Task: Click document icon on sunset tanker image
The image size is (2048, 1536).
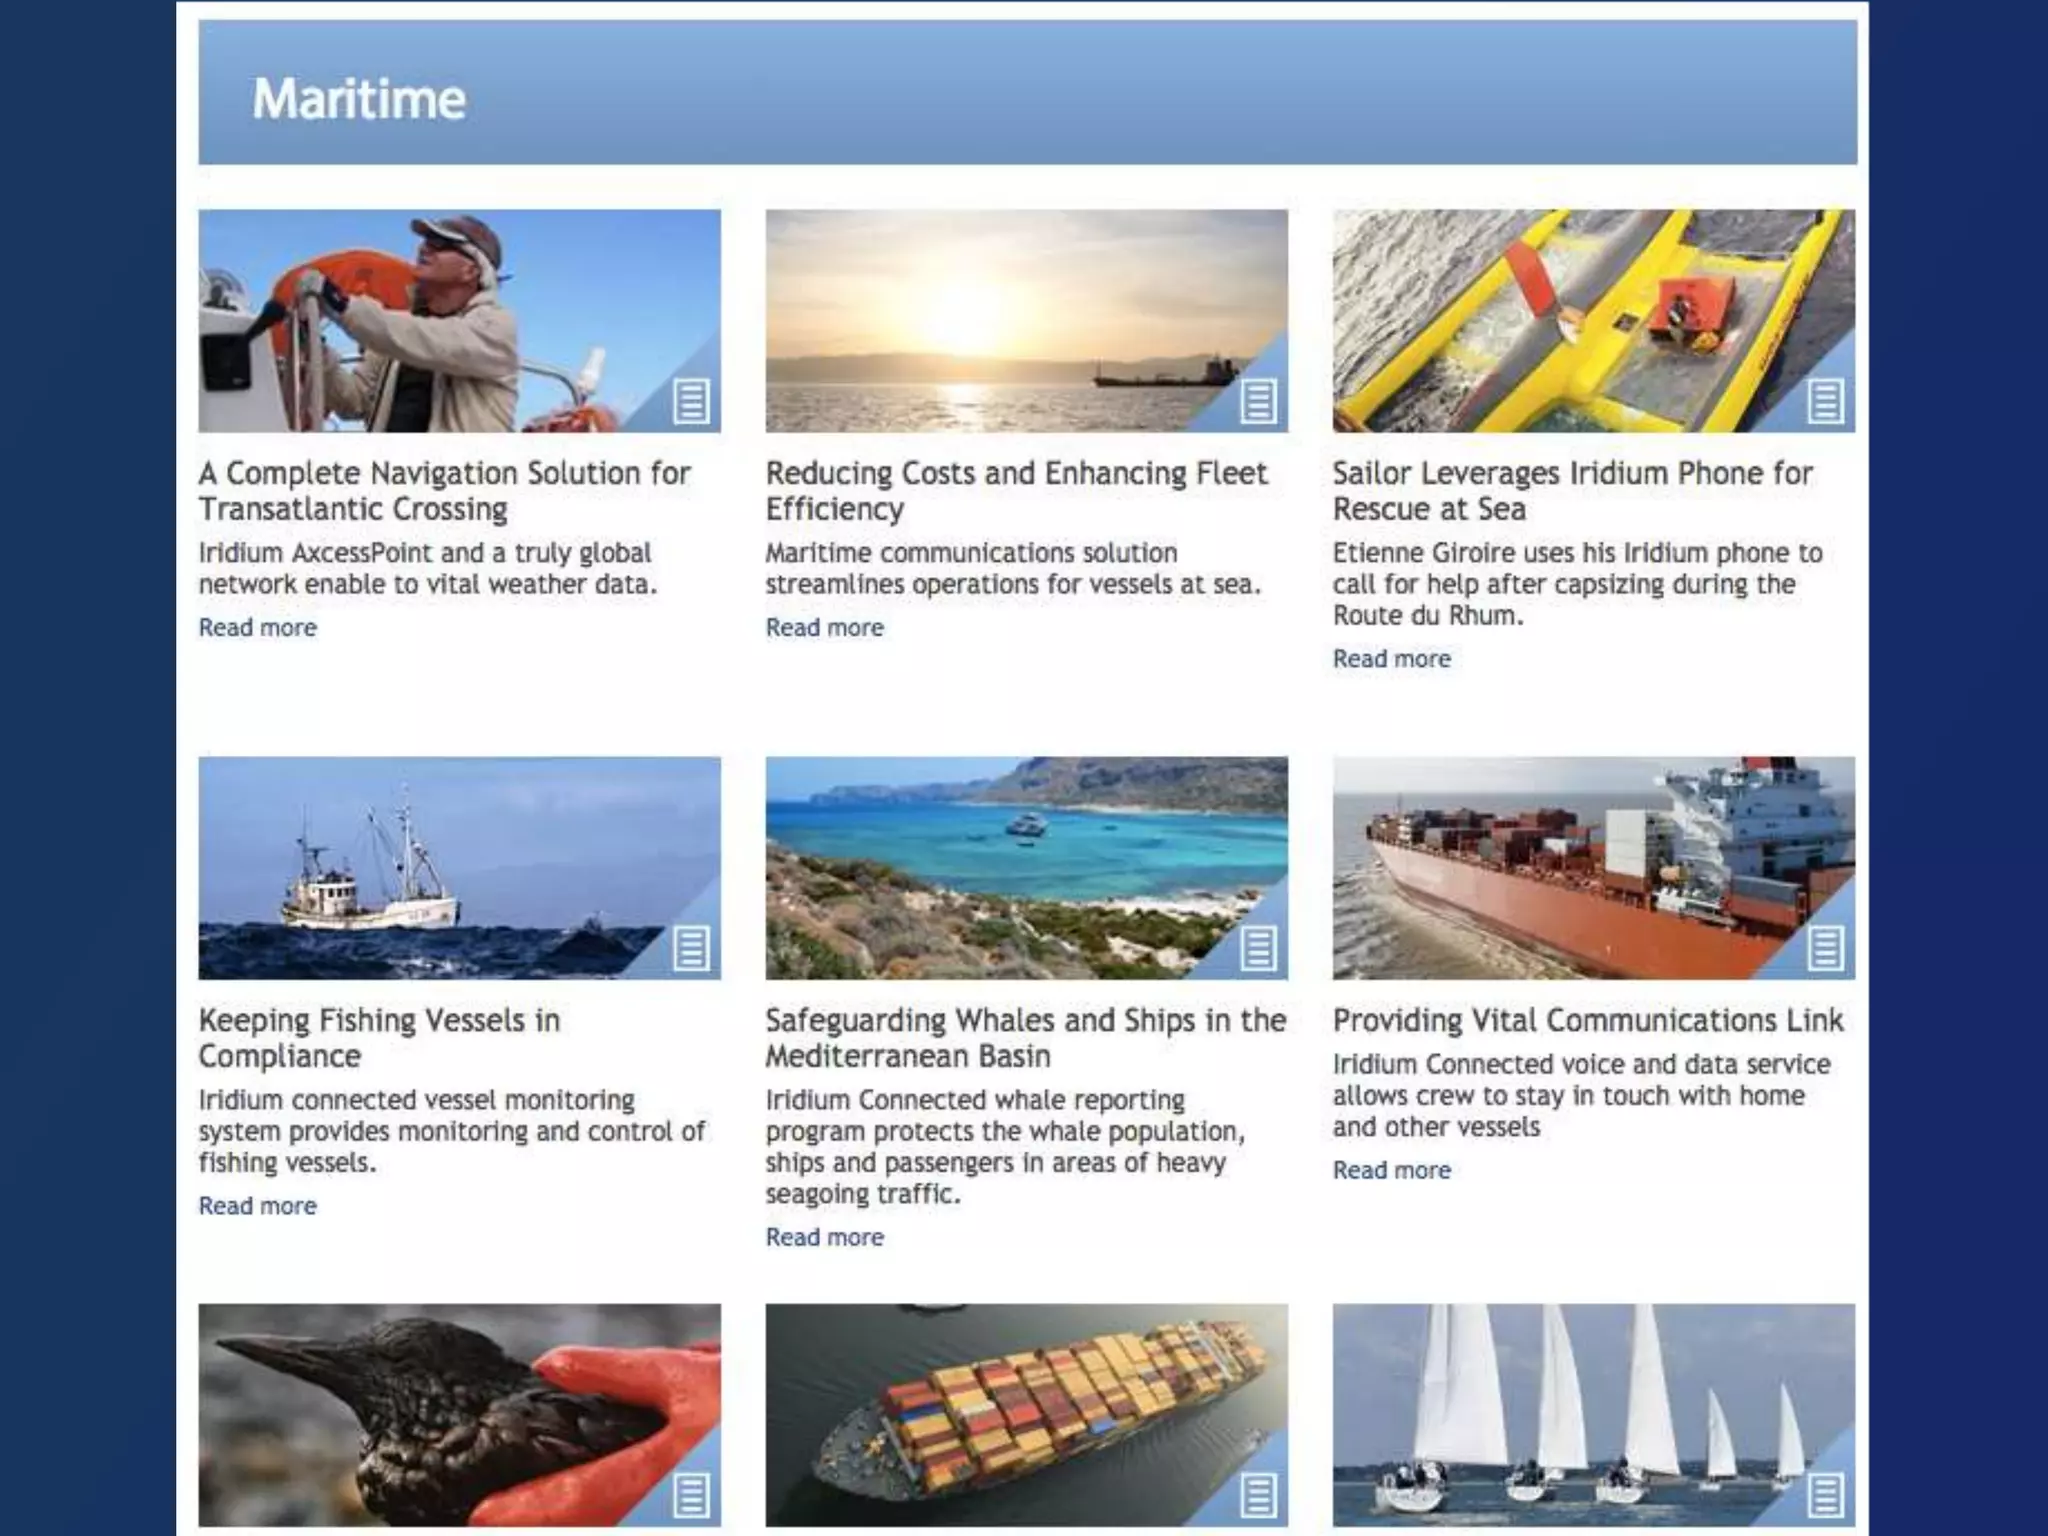Action: (x=1258, y=401)
